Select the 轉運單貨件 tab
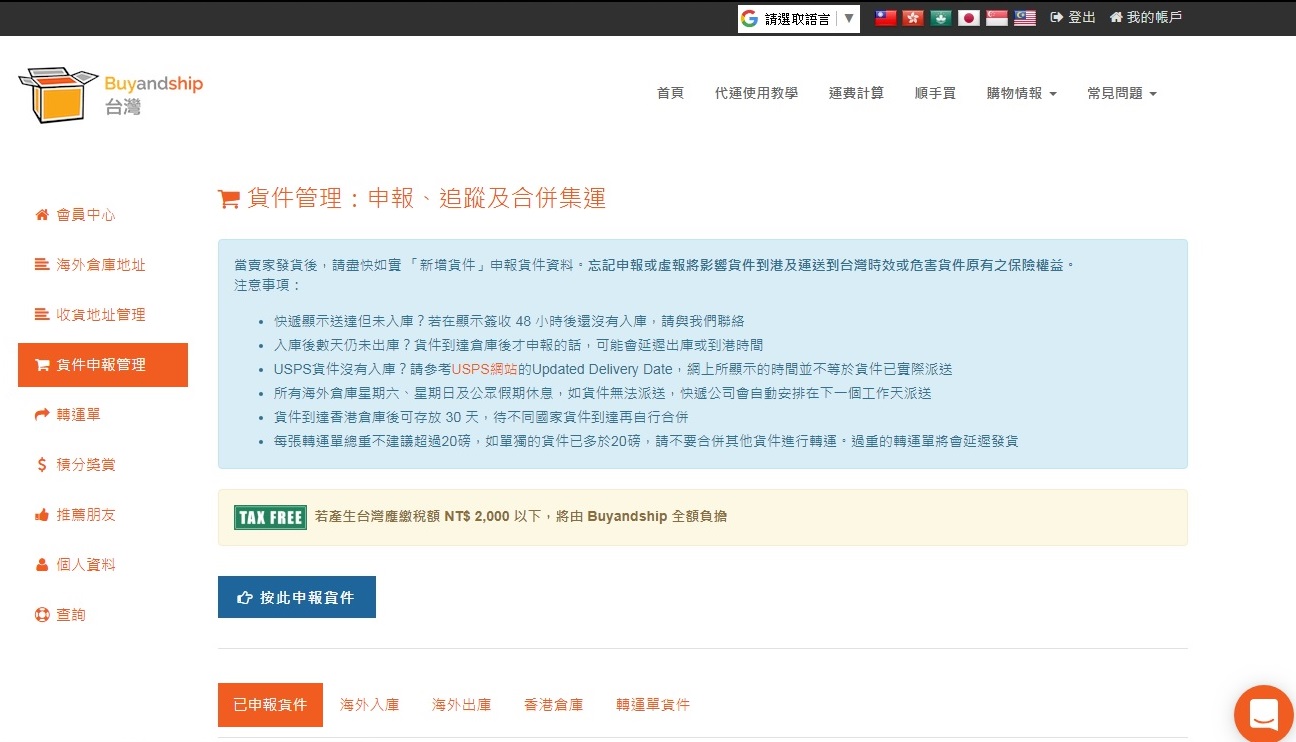 (652, 705)
